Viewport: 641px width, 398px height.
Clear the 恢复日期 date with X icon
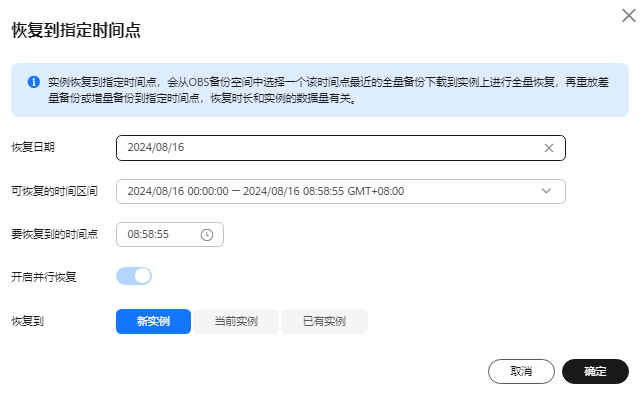(x=549, y=148)
